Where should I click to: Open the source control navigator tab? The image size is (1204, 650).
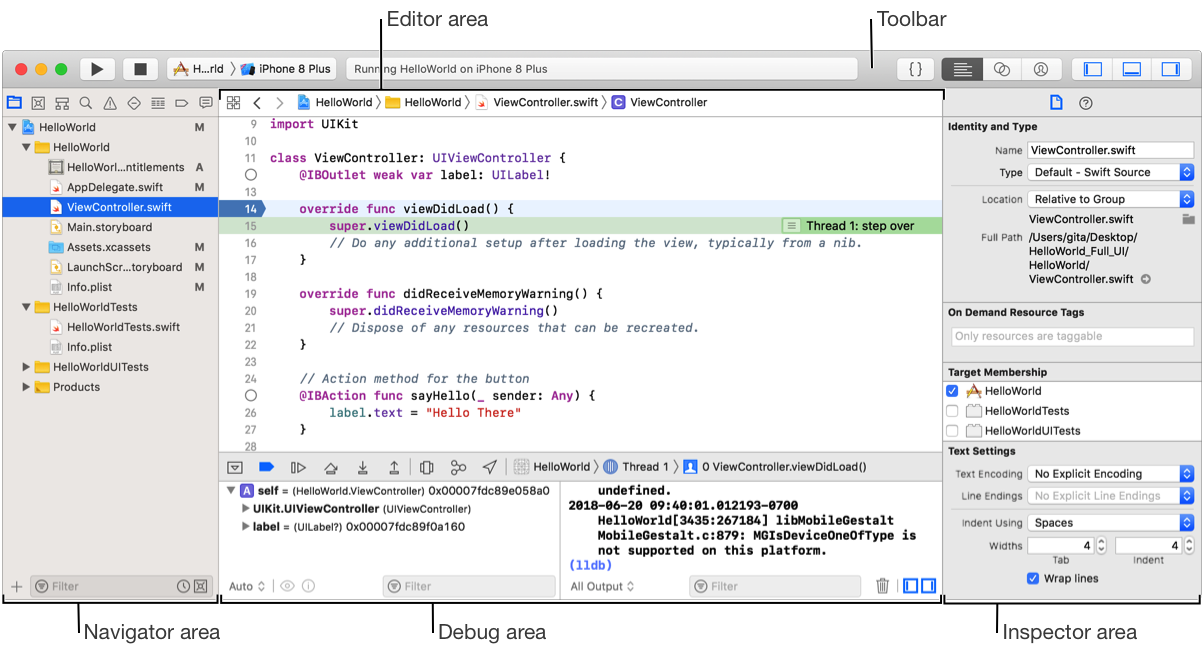[x=38, y=103]
